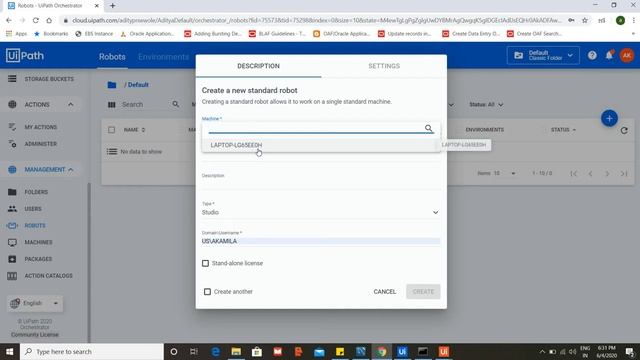Focus the Machine search input field
640x360 pixels.
click(x=316, y=128)
